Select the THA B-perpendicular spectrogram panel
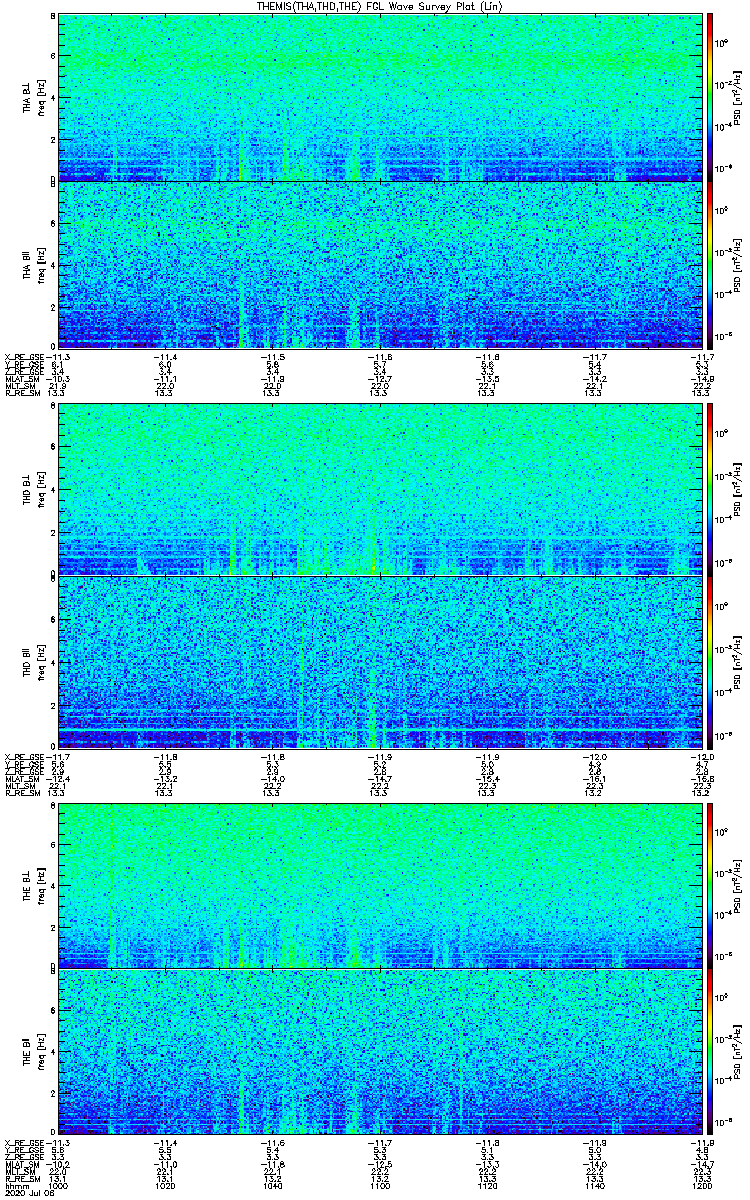 coord(380,97)
